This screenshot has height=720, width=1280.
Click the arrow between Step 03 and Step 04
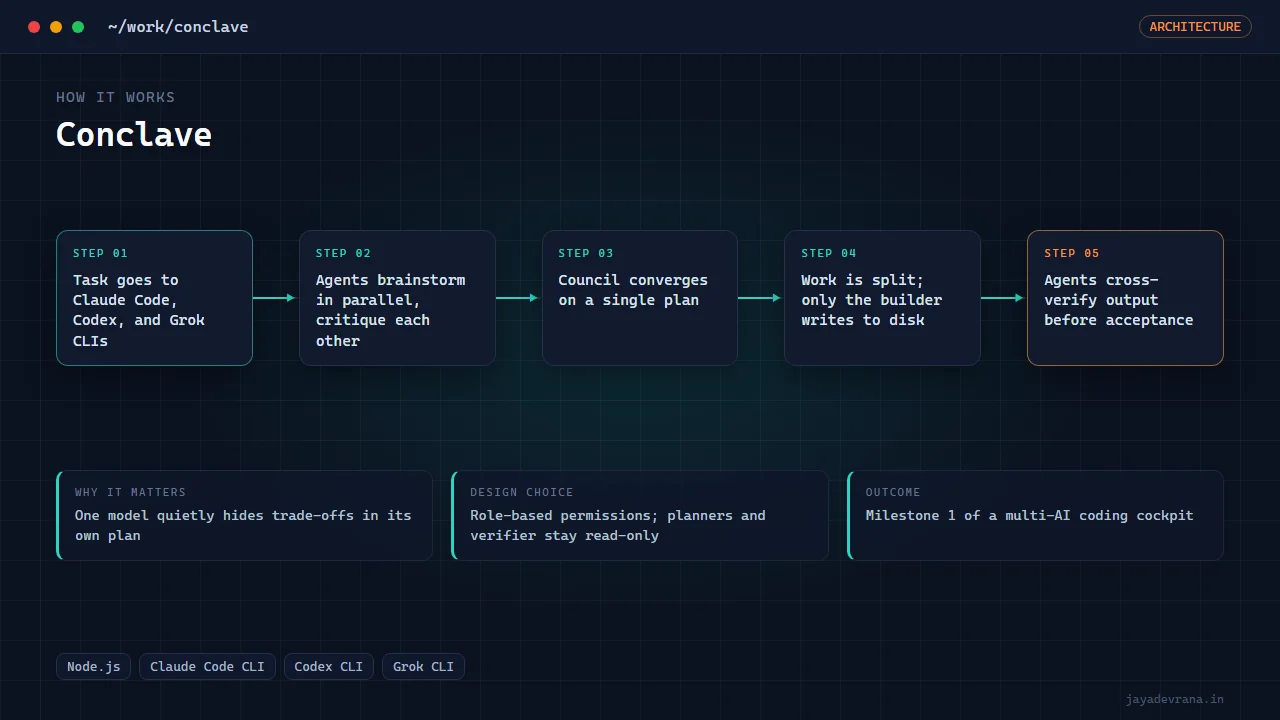(x=760, y=298)
